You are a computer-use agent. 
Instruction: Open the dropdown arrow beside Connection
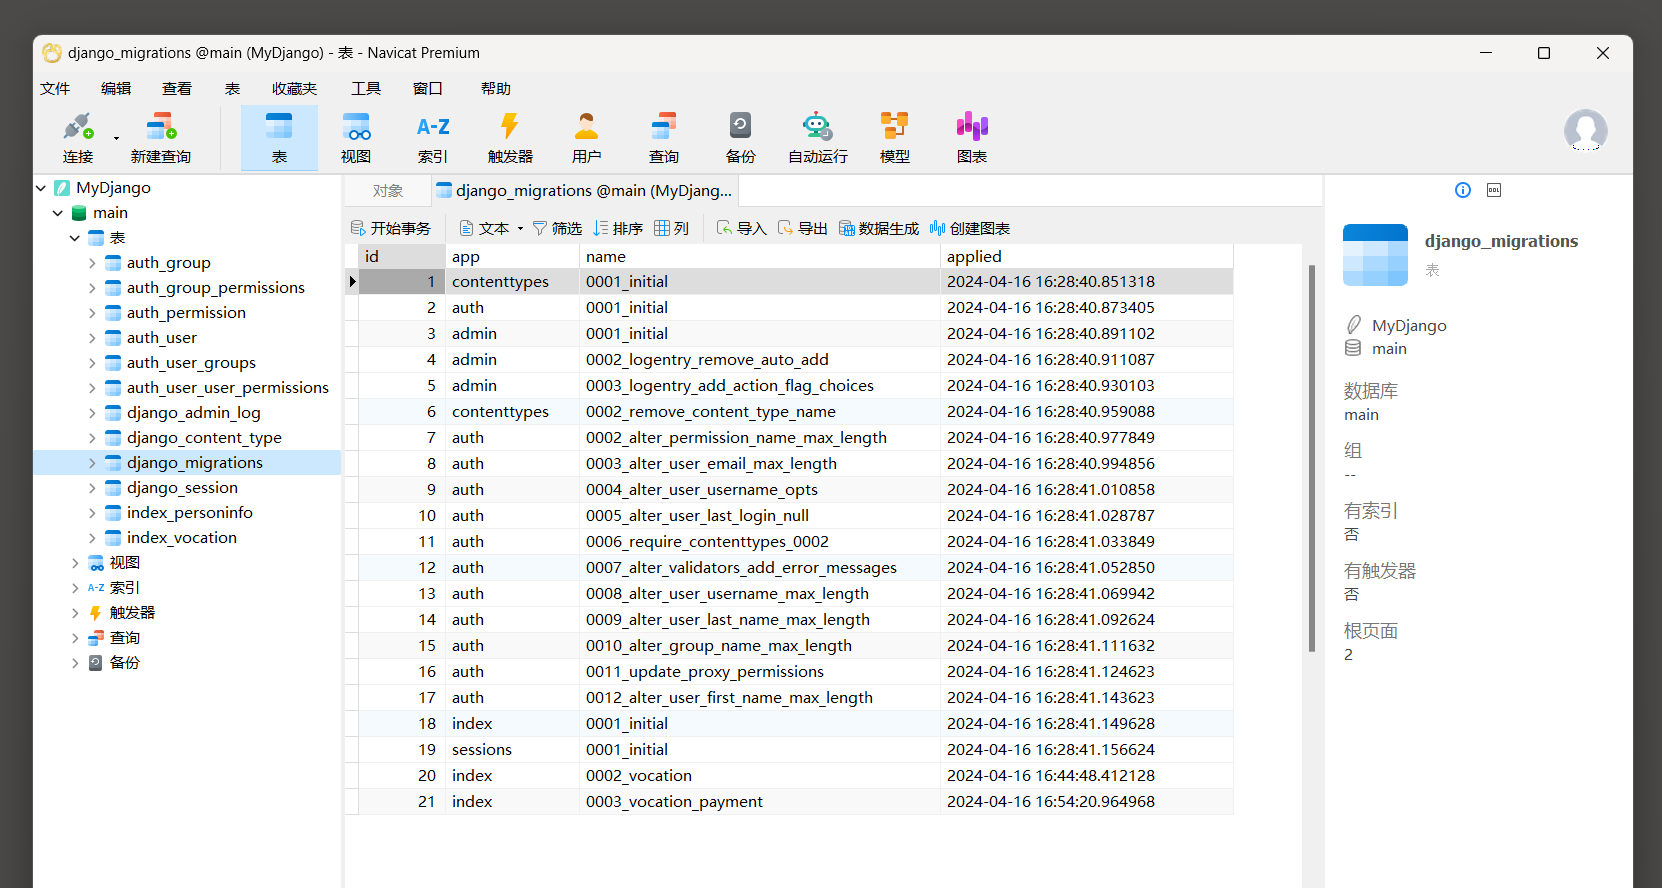coord(116,139)
